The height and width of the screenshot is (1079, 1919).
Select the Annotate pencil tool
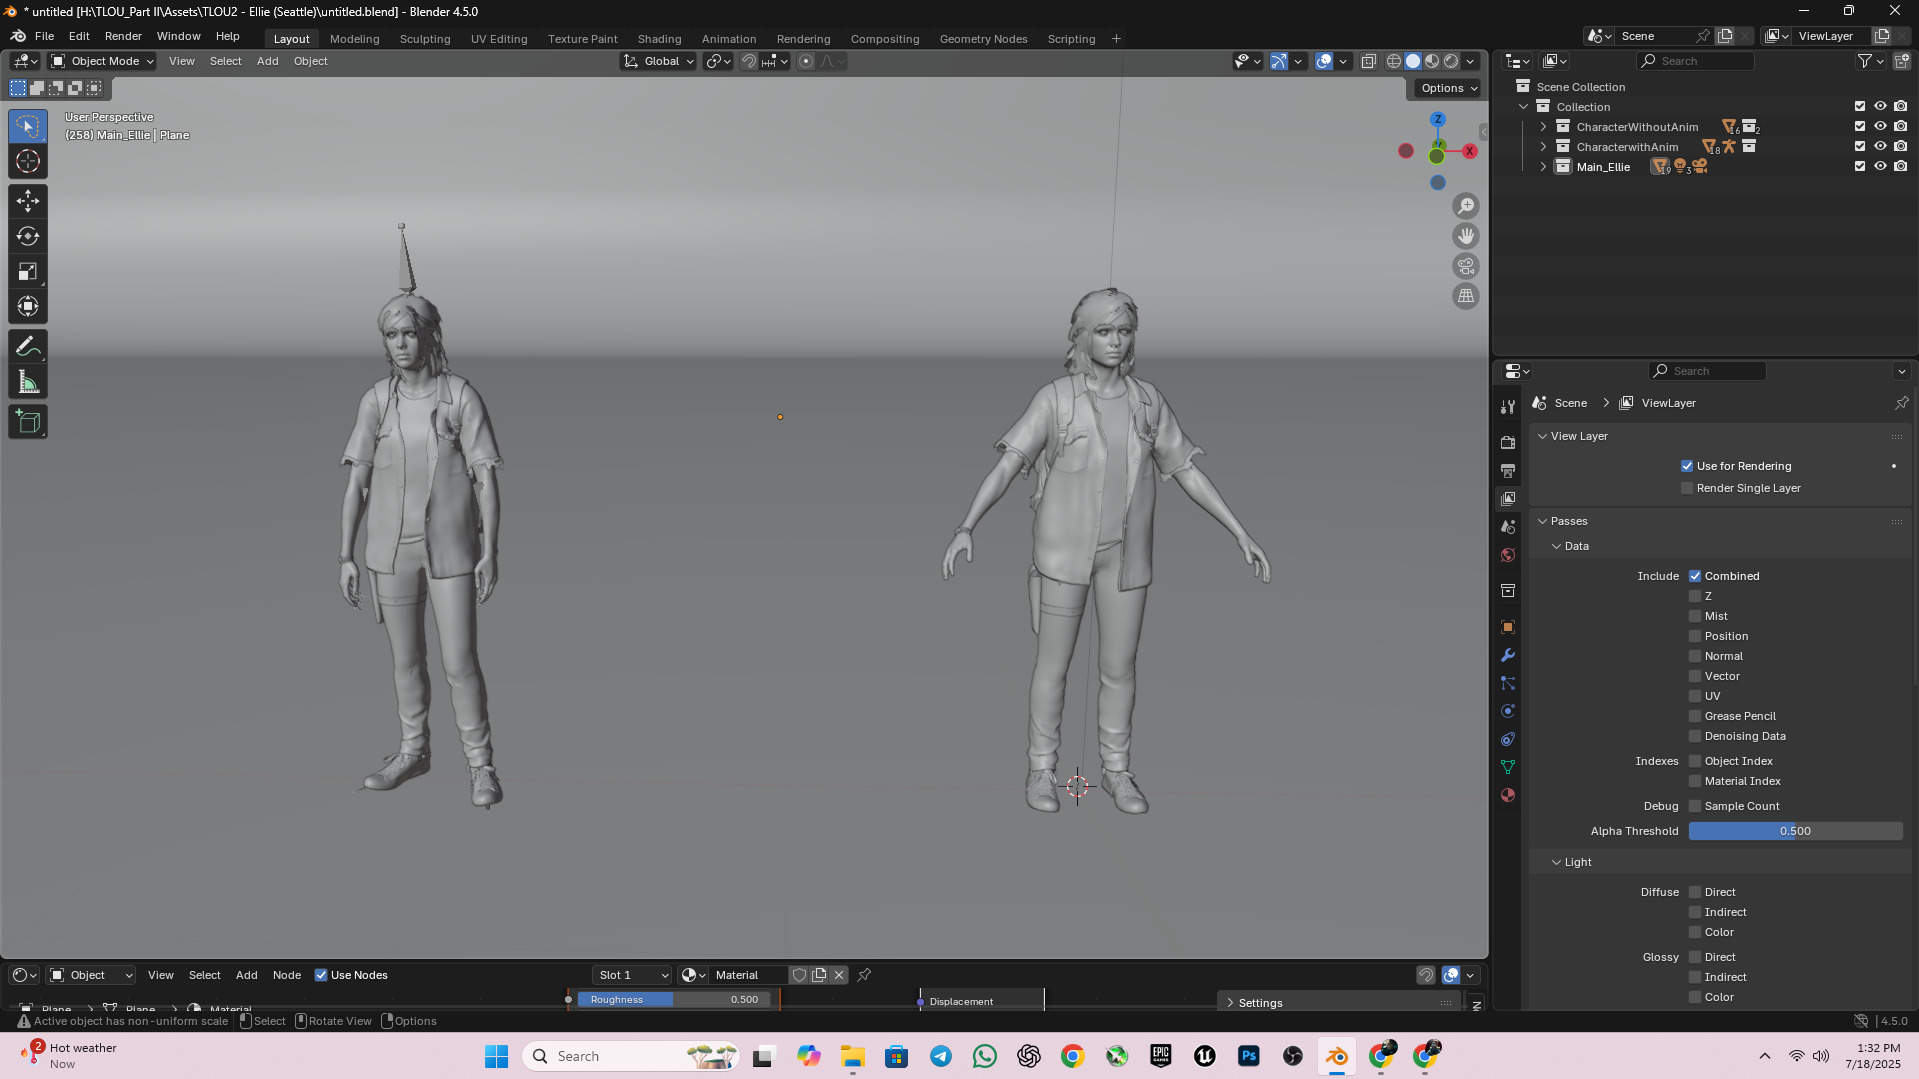point(28,347)
